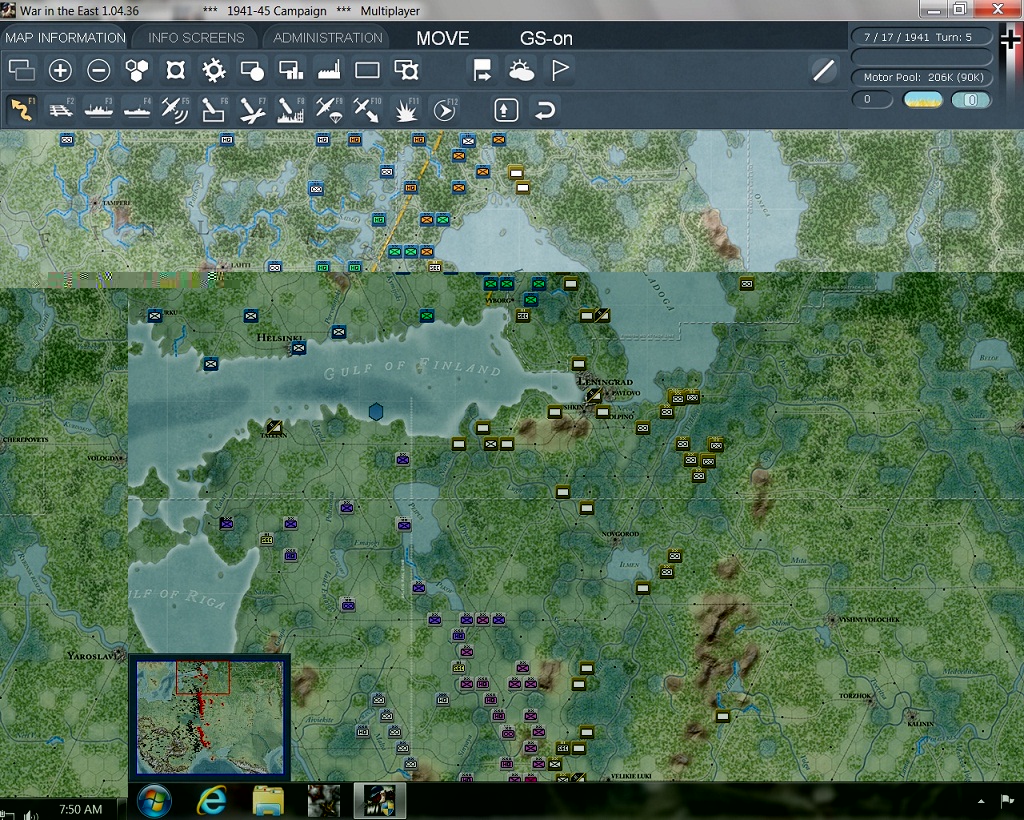The image size is (1024, 820).
Task: Click the empty pill field below the date
Action: coord(921,57)
